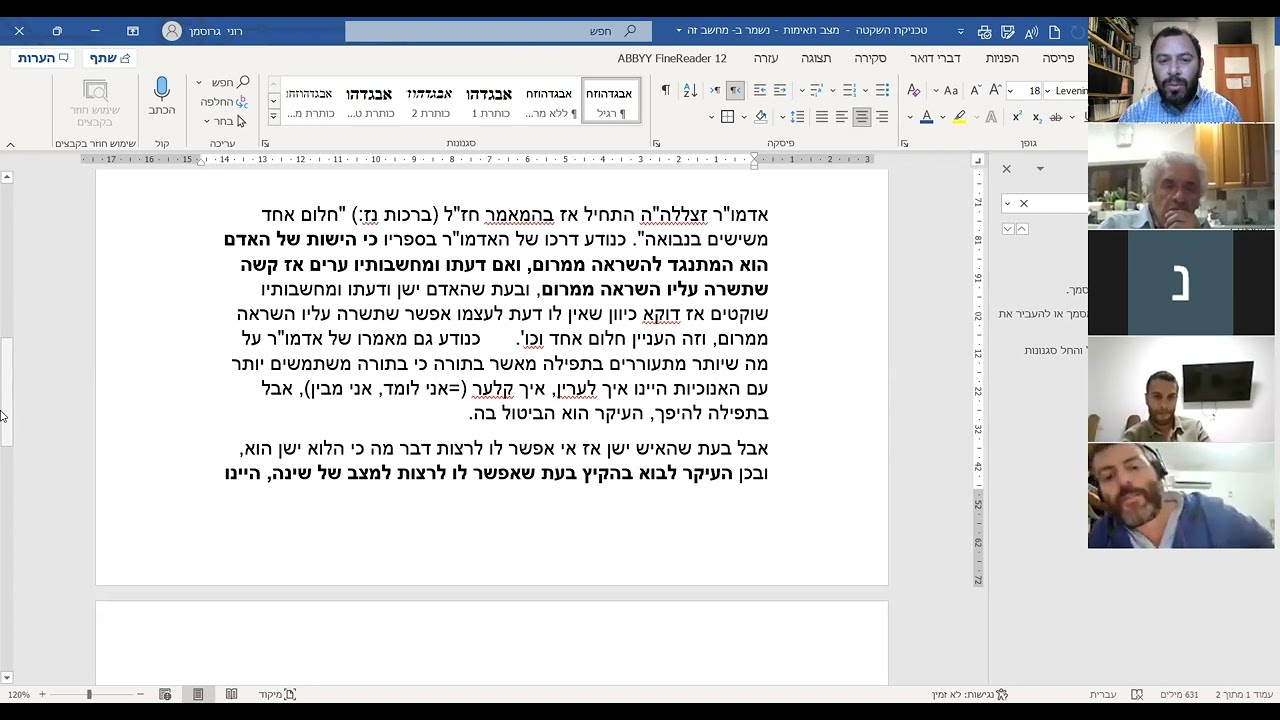Click the shading paint bucket
The image size is (1280, 720).
tap(760, 117)
